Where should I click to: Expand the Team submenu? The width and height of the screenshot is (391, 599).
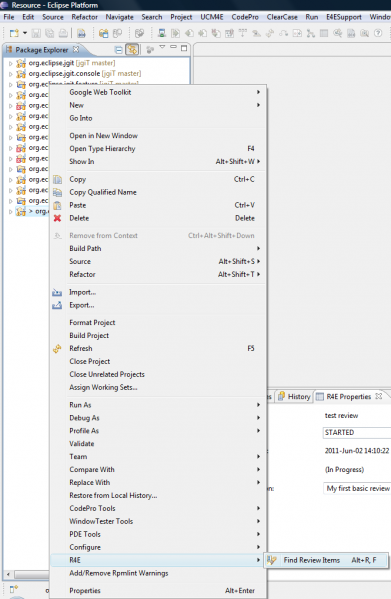pyautogui.click(x=158, y=457)
